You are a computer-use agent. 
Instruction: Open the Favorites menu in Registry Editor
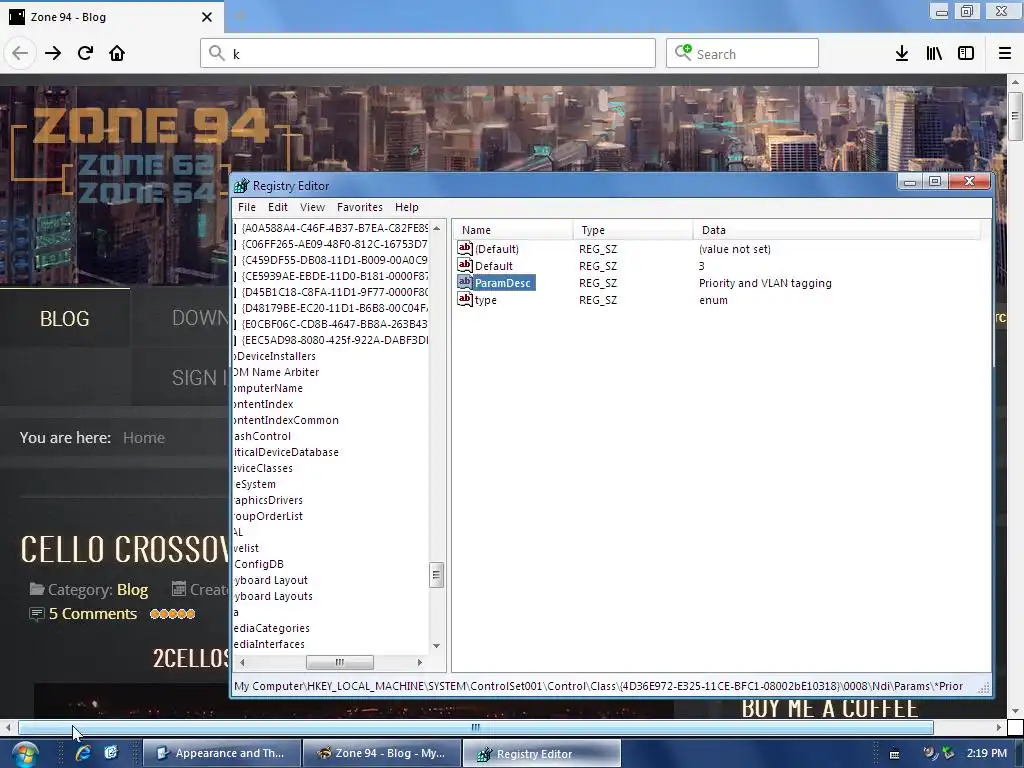(x=360, y=207)
